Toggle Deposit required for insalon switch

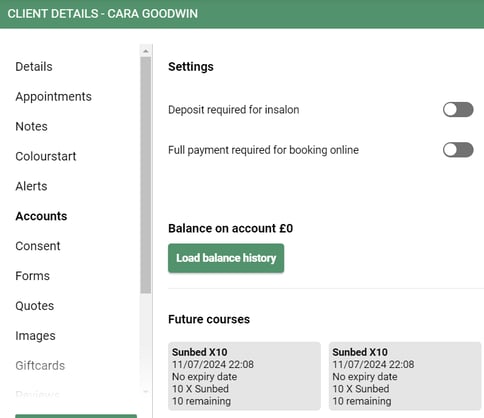pyautogui.click(x=458, y=110)
